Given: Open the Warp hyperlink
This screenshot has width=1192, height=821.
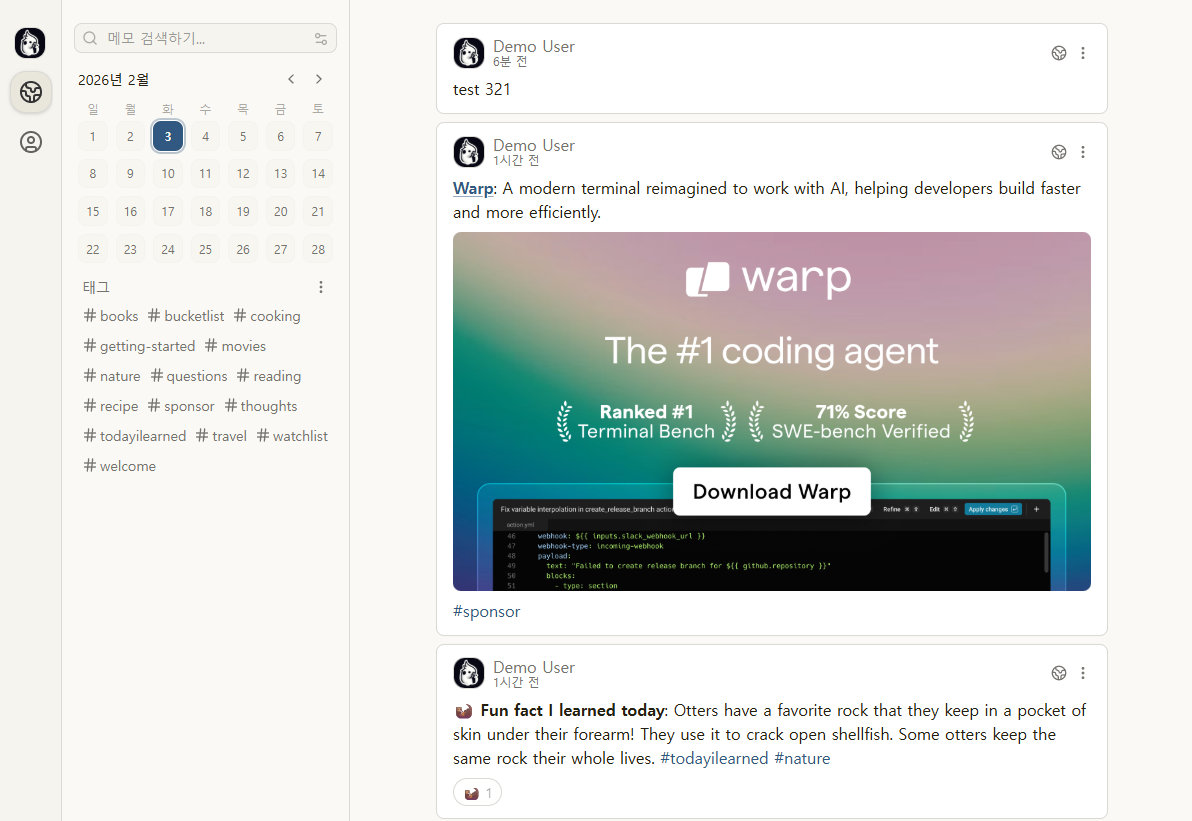Looking at the screenshot, I should coord(473,189).
